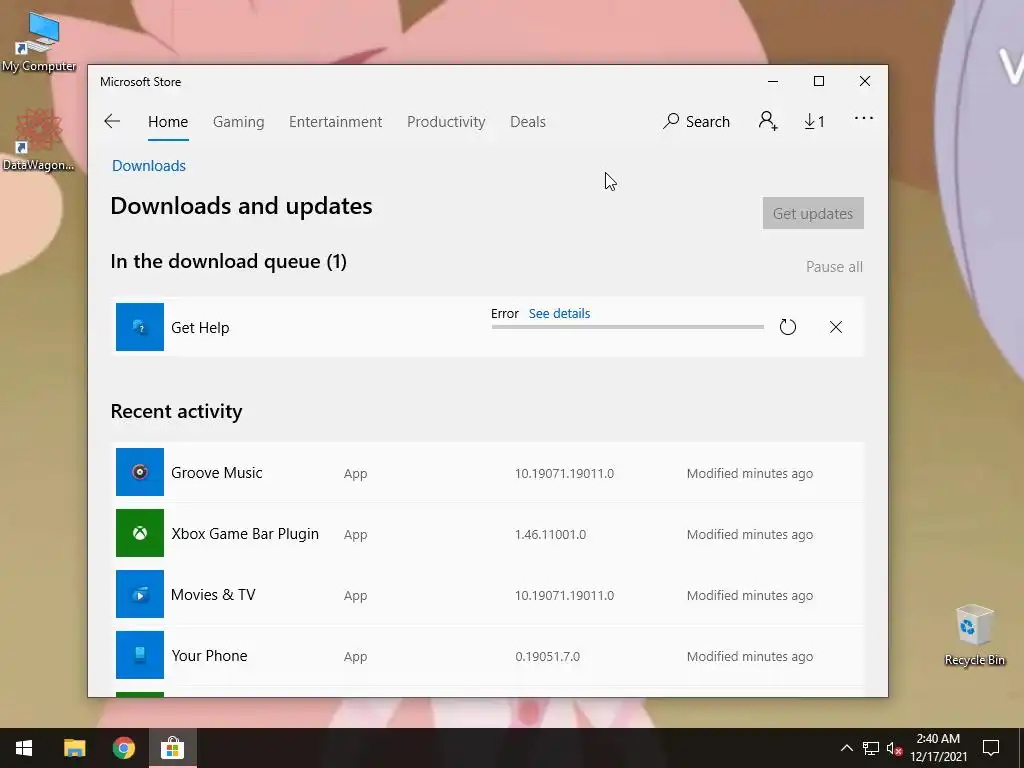This screenshot has height=768, width=1024.
Task: Click the Xbox Game Bar Plugin icon
Action: [x=140, y=533]
